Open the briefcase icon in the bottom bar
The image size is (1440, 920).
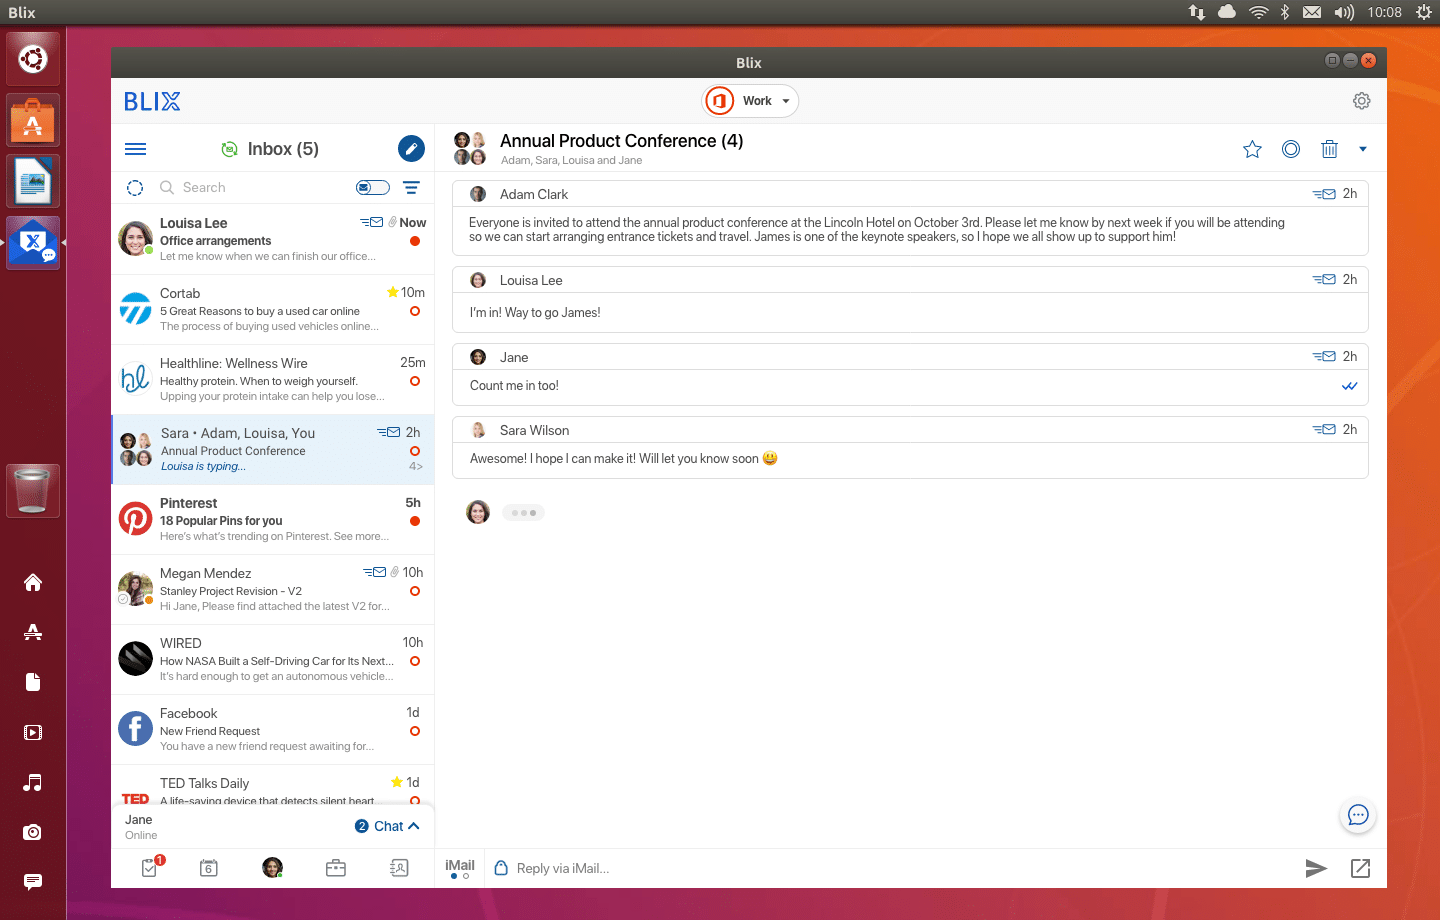point(336,868)
